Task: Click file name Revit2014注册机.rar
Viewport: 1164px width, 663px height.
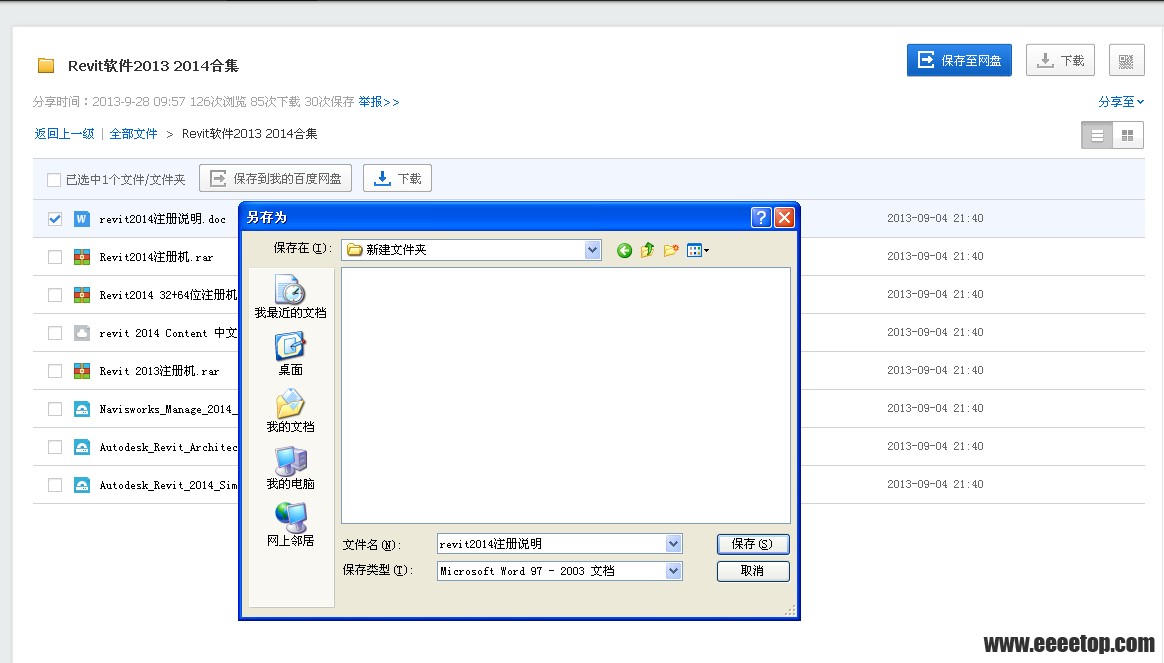Action: [157, 257]
